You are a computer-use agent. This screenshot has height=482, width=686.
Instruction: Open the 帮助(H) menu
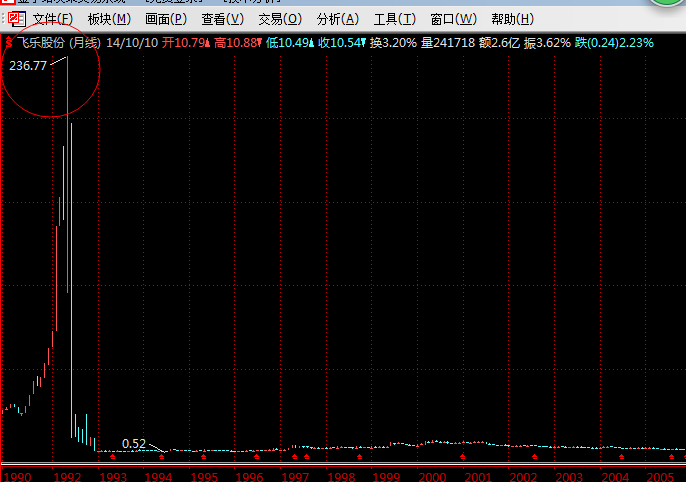click(x=512, y=19)
